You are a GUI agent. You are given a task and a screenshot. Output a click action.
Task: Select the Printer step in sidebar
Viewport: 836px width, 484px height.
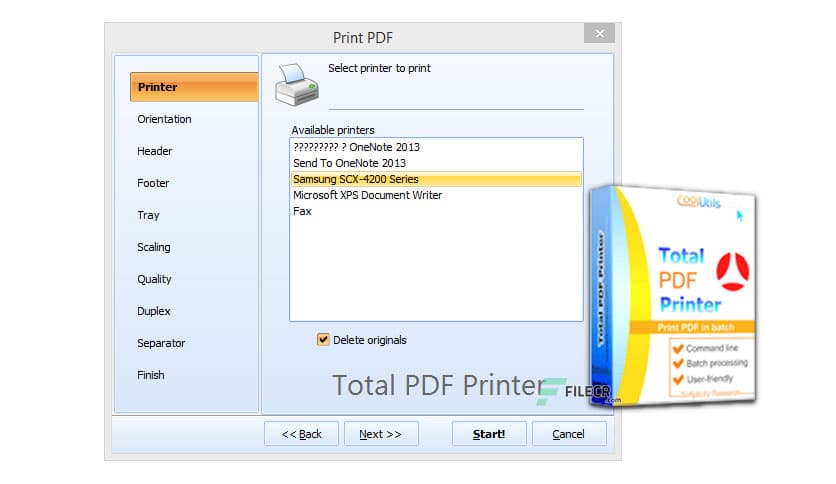pos(194,87)
